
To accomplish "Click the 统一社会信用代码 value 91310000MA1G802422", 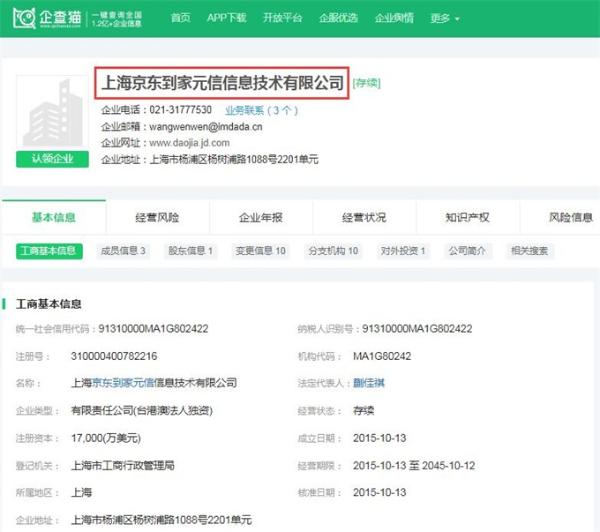I will [x=153, y=329].
